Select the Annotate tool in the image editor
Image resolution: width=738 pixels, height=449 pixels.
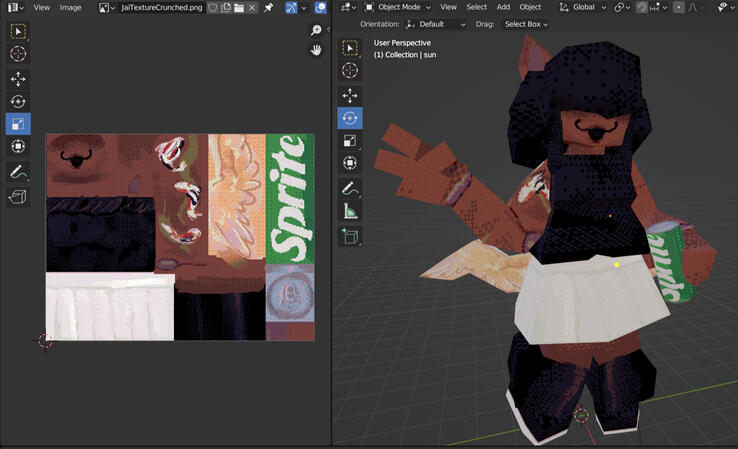pyautogui.click(x=18, y=172)
